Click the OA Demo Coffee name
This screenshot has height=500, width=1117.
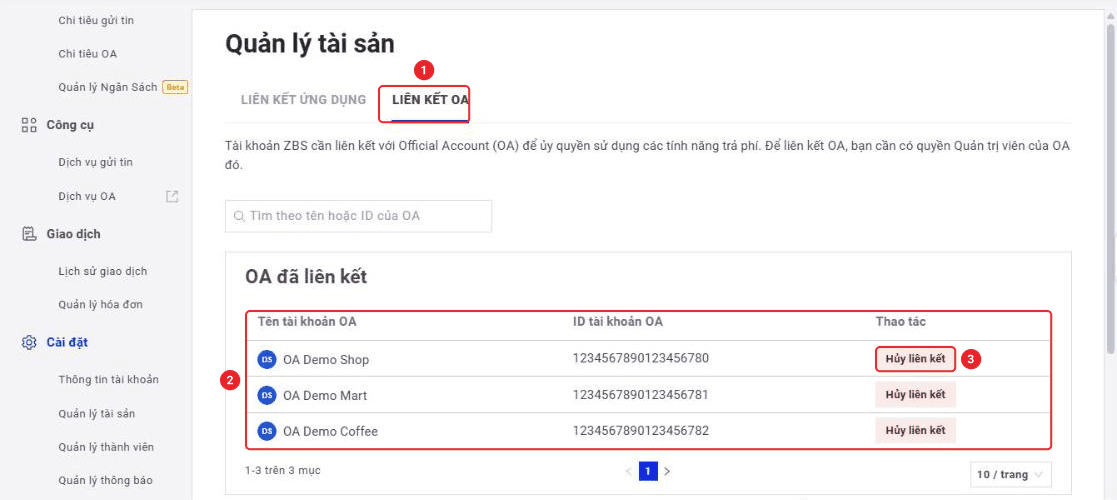click(x=331, y=432)
